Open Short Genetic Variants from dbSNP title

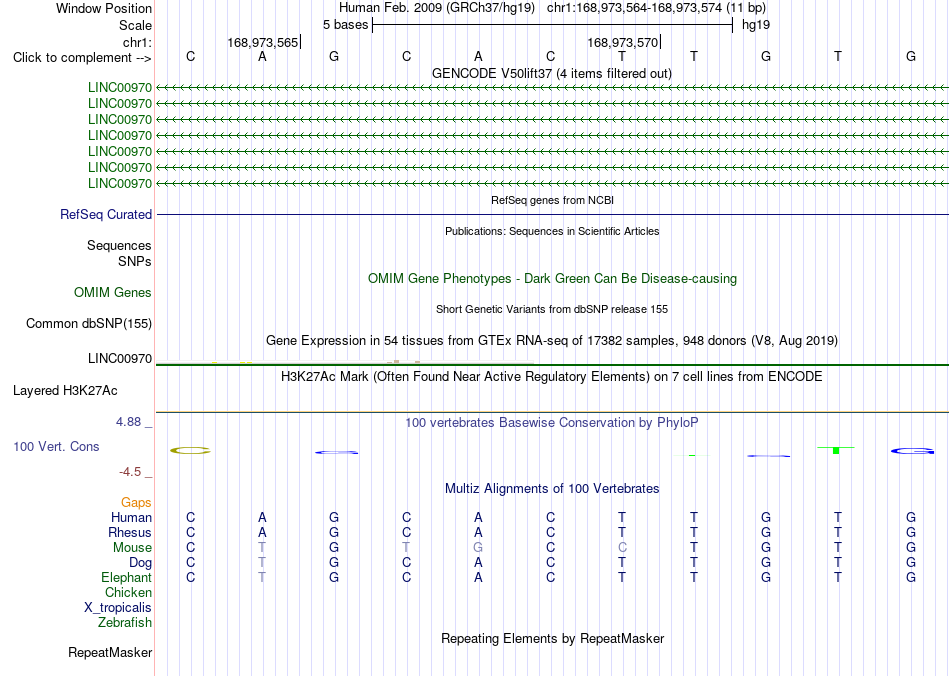tap(552, 309)
